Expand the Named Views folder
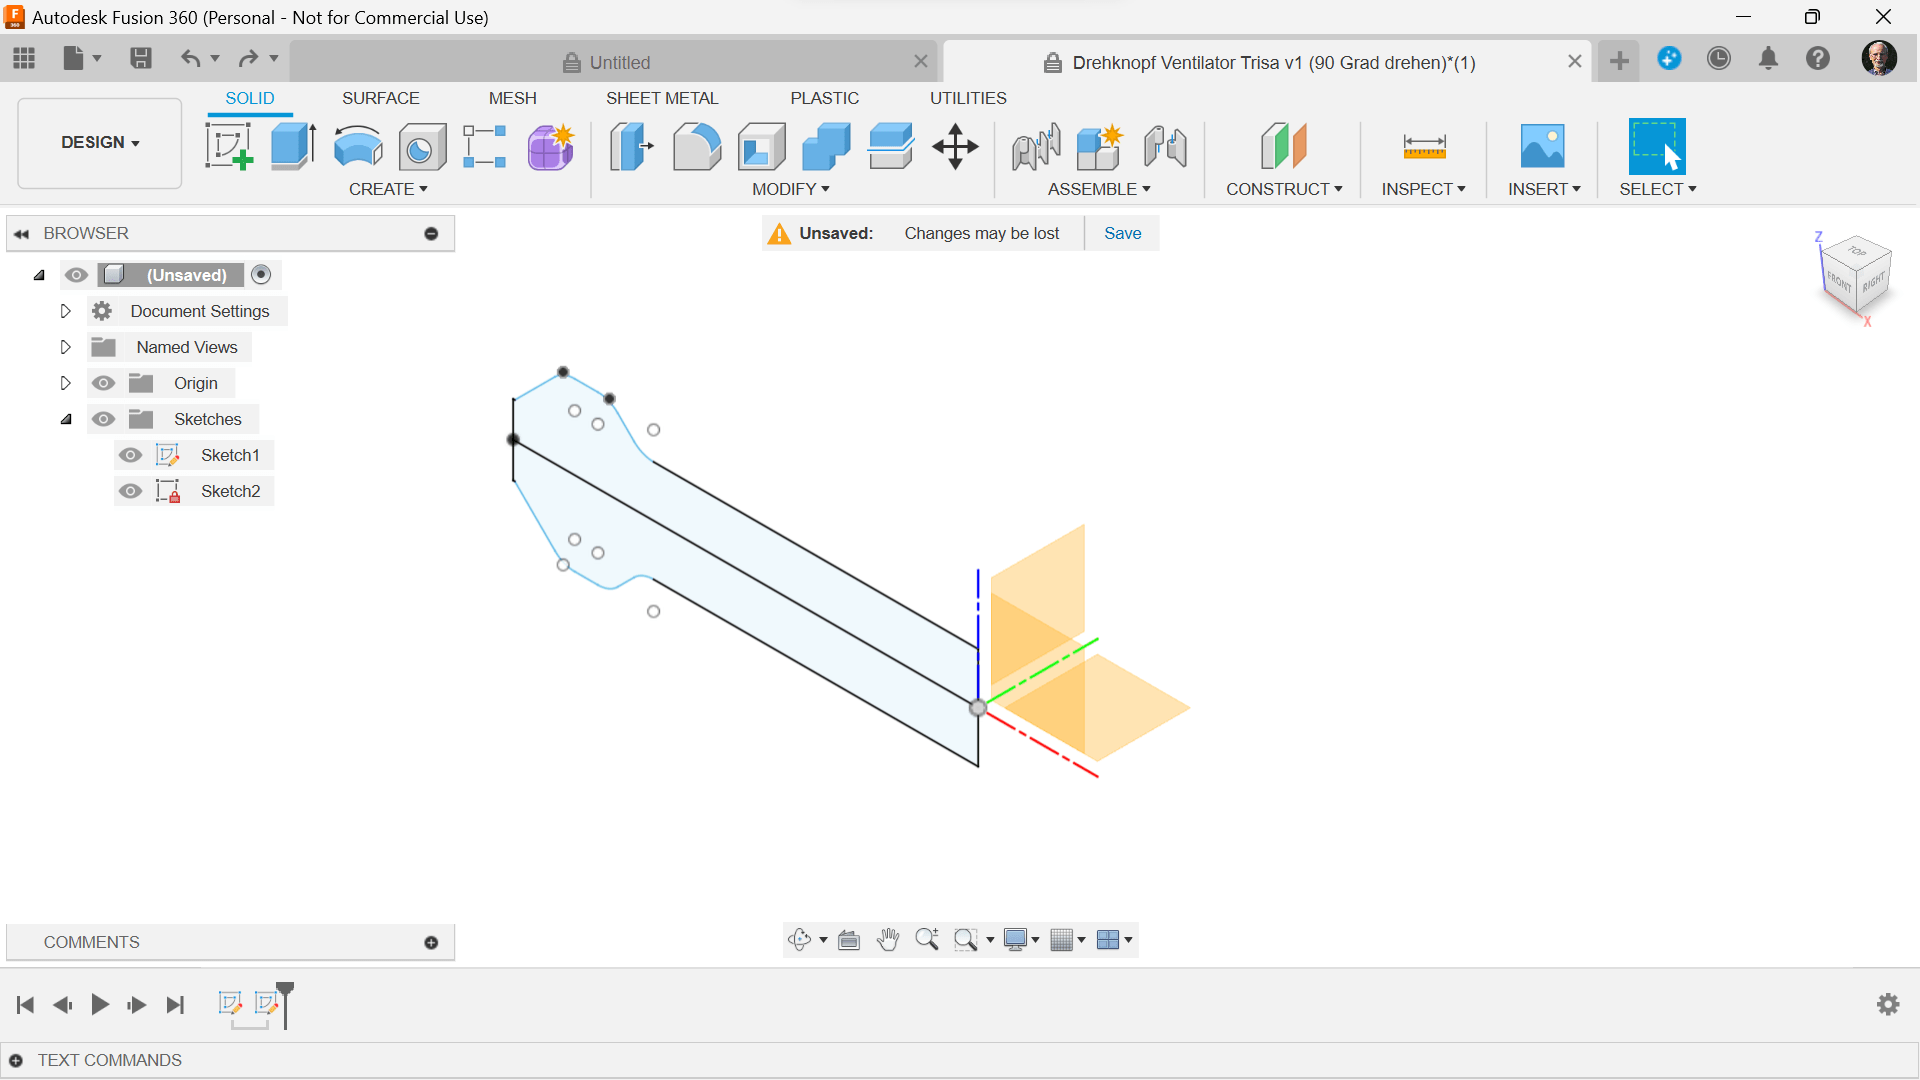This screenshot has width=1920, height=1080. point(65,347)
